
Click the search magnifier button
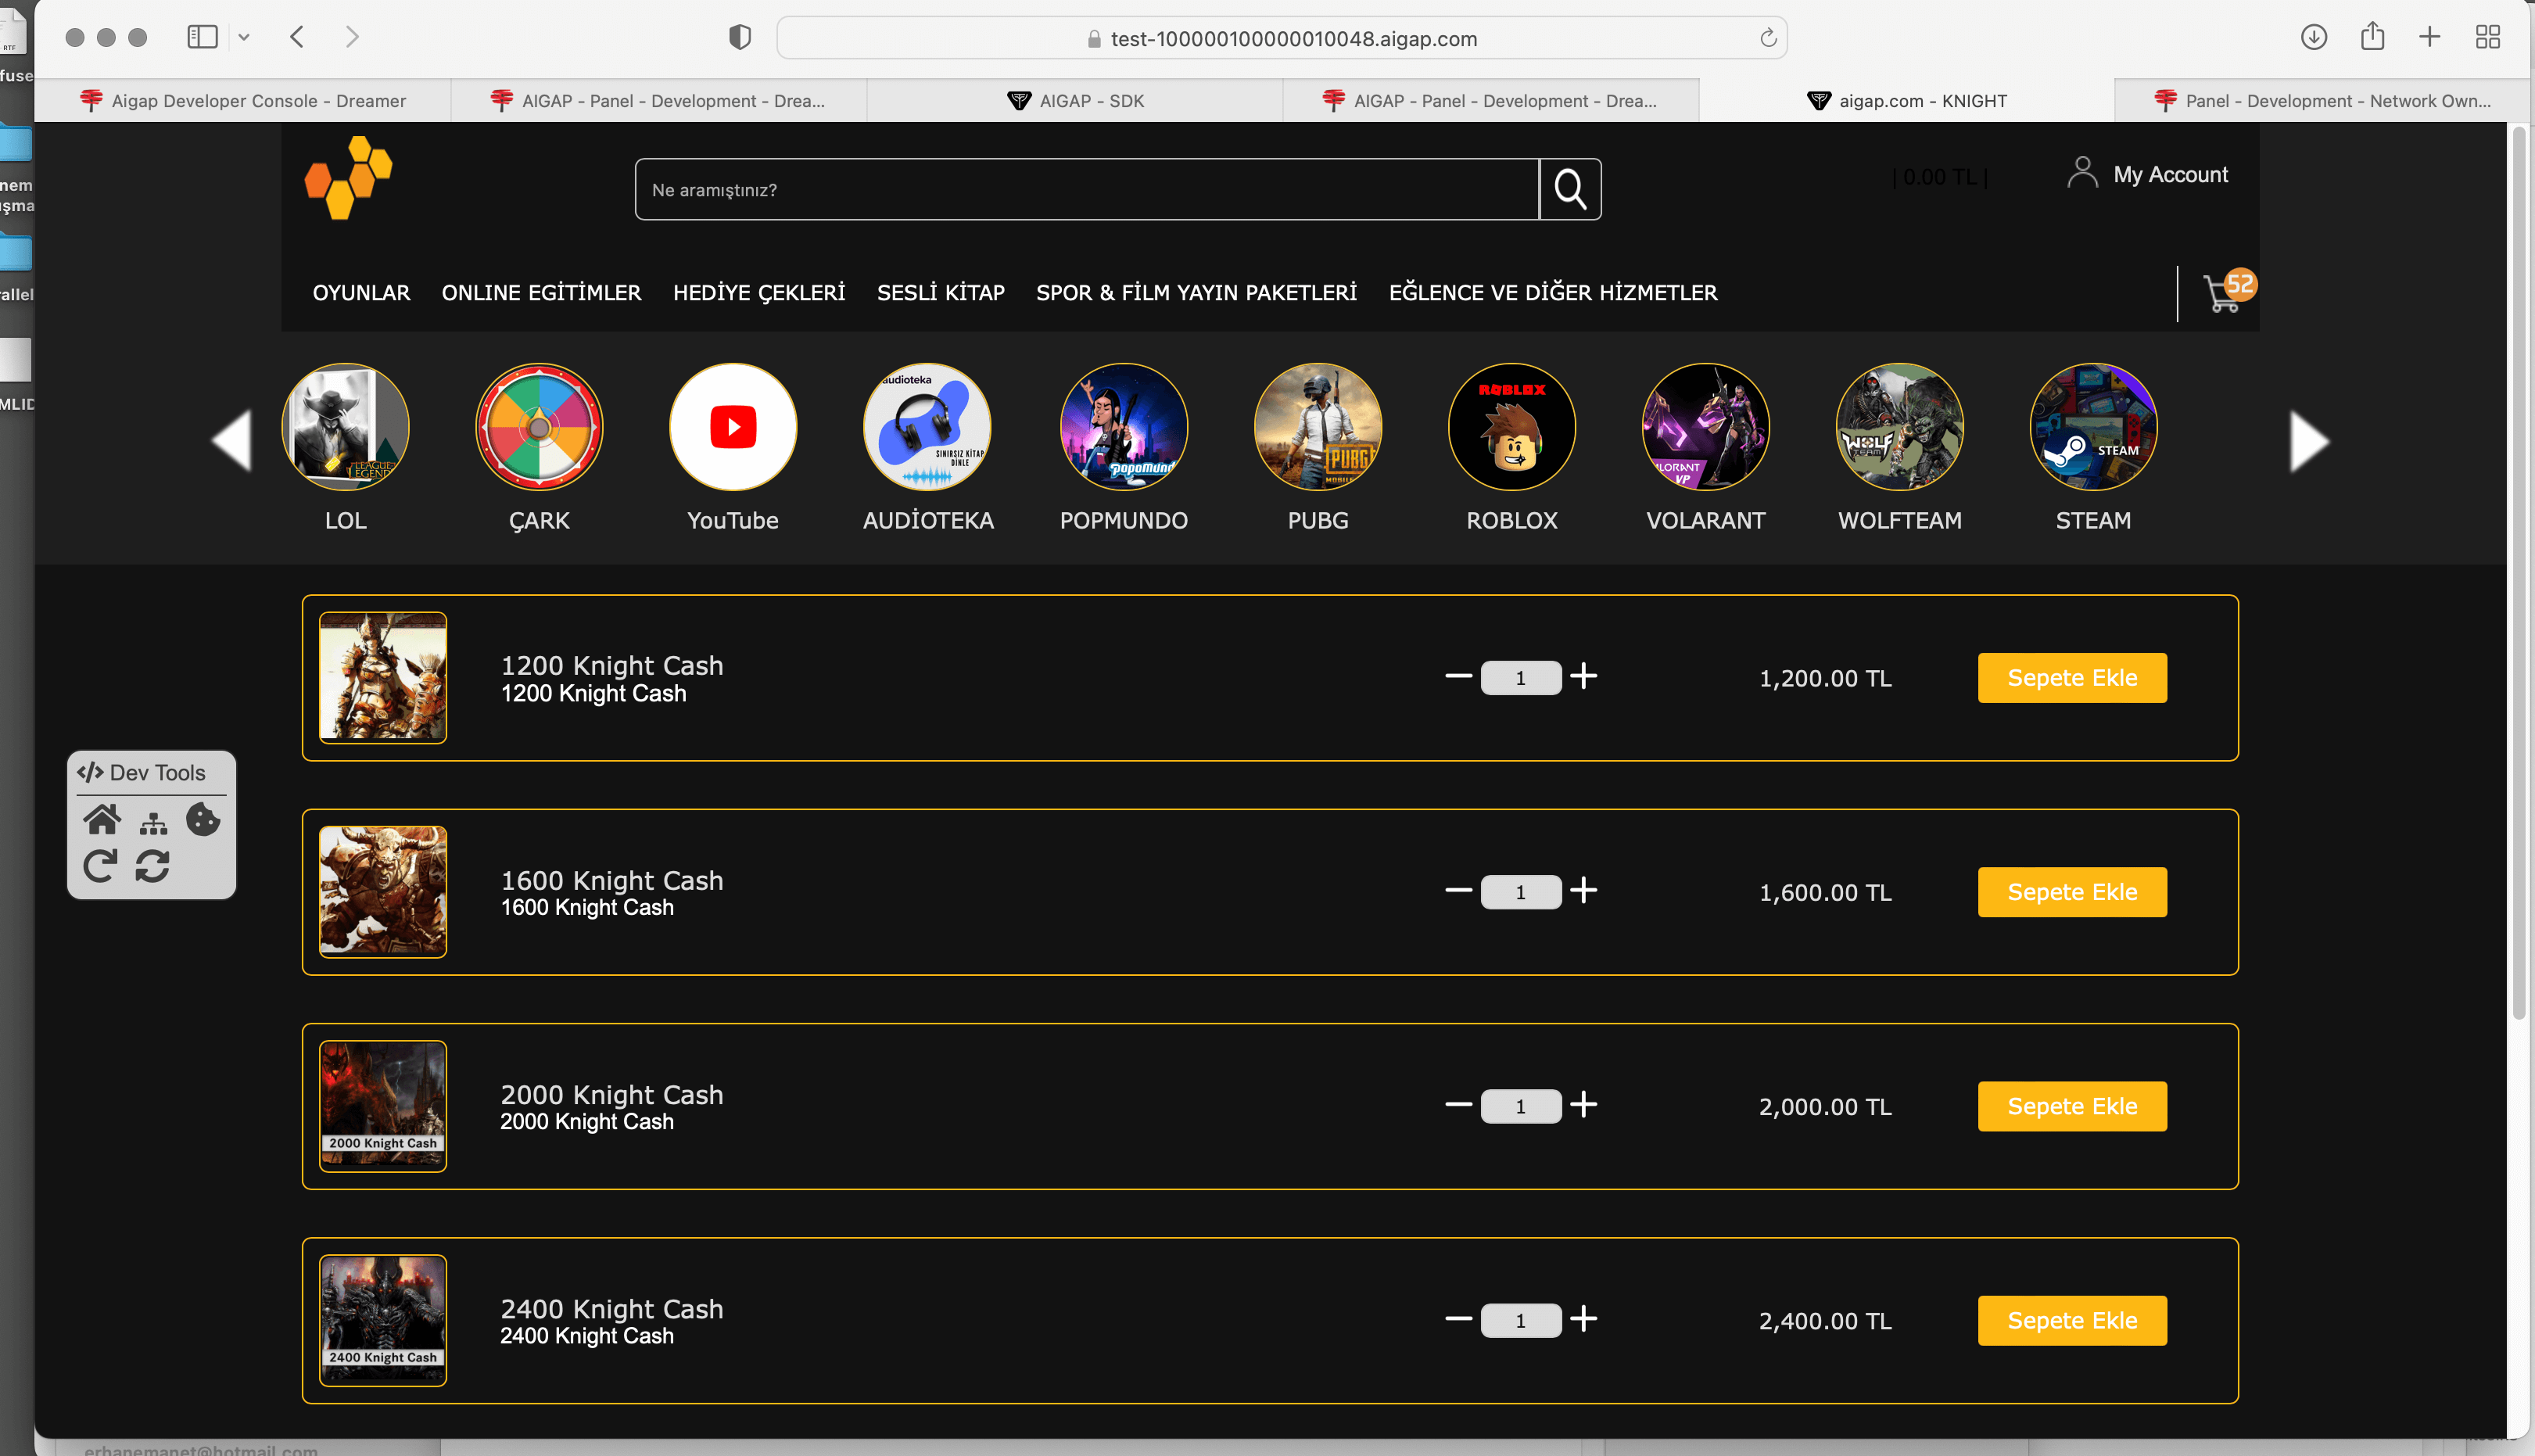(x=1570, y=189)
